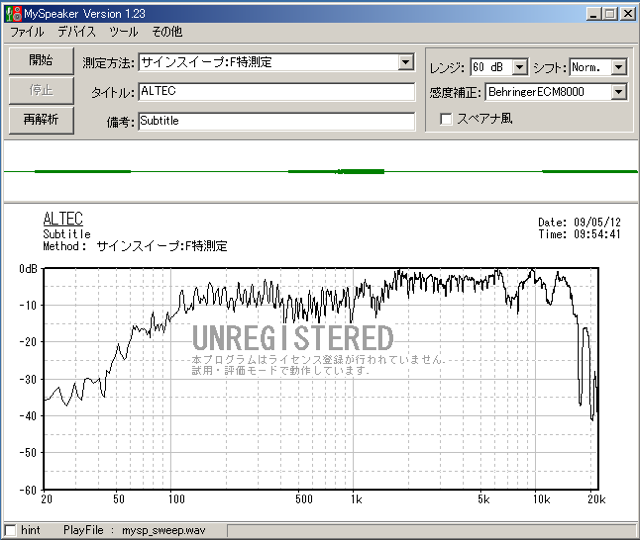This screenshot has height=540, width=640.
Task: Click the 1k frequency axis label
Action: (356, 499)
